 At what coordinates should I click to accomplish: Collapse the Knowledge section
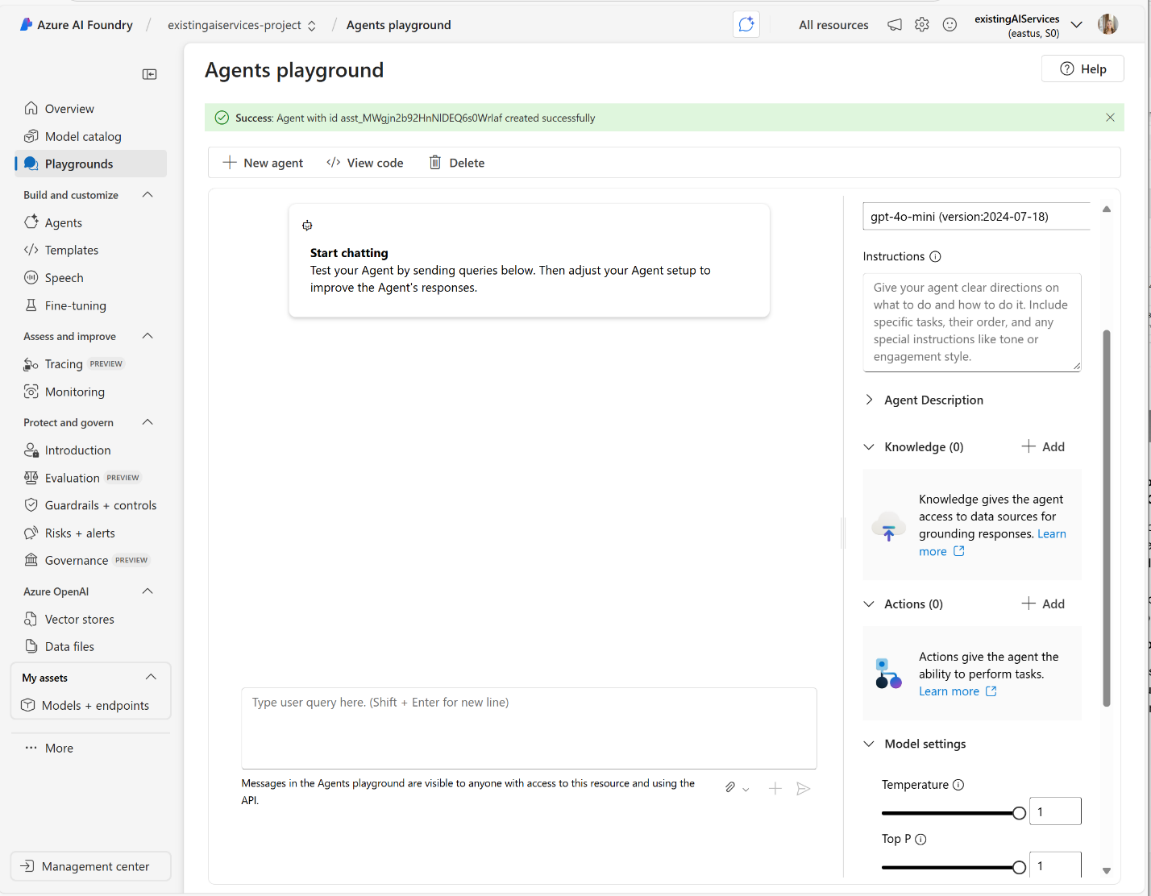(868, 447)
